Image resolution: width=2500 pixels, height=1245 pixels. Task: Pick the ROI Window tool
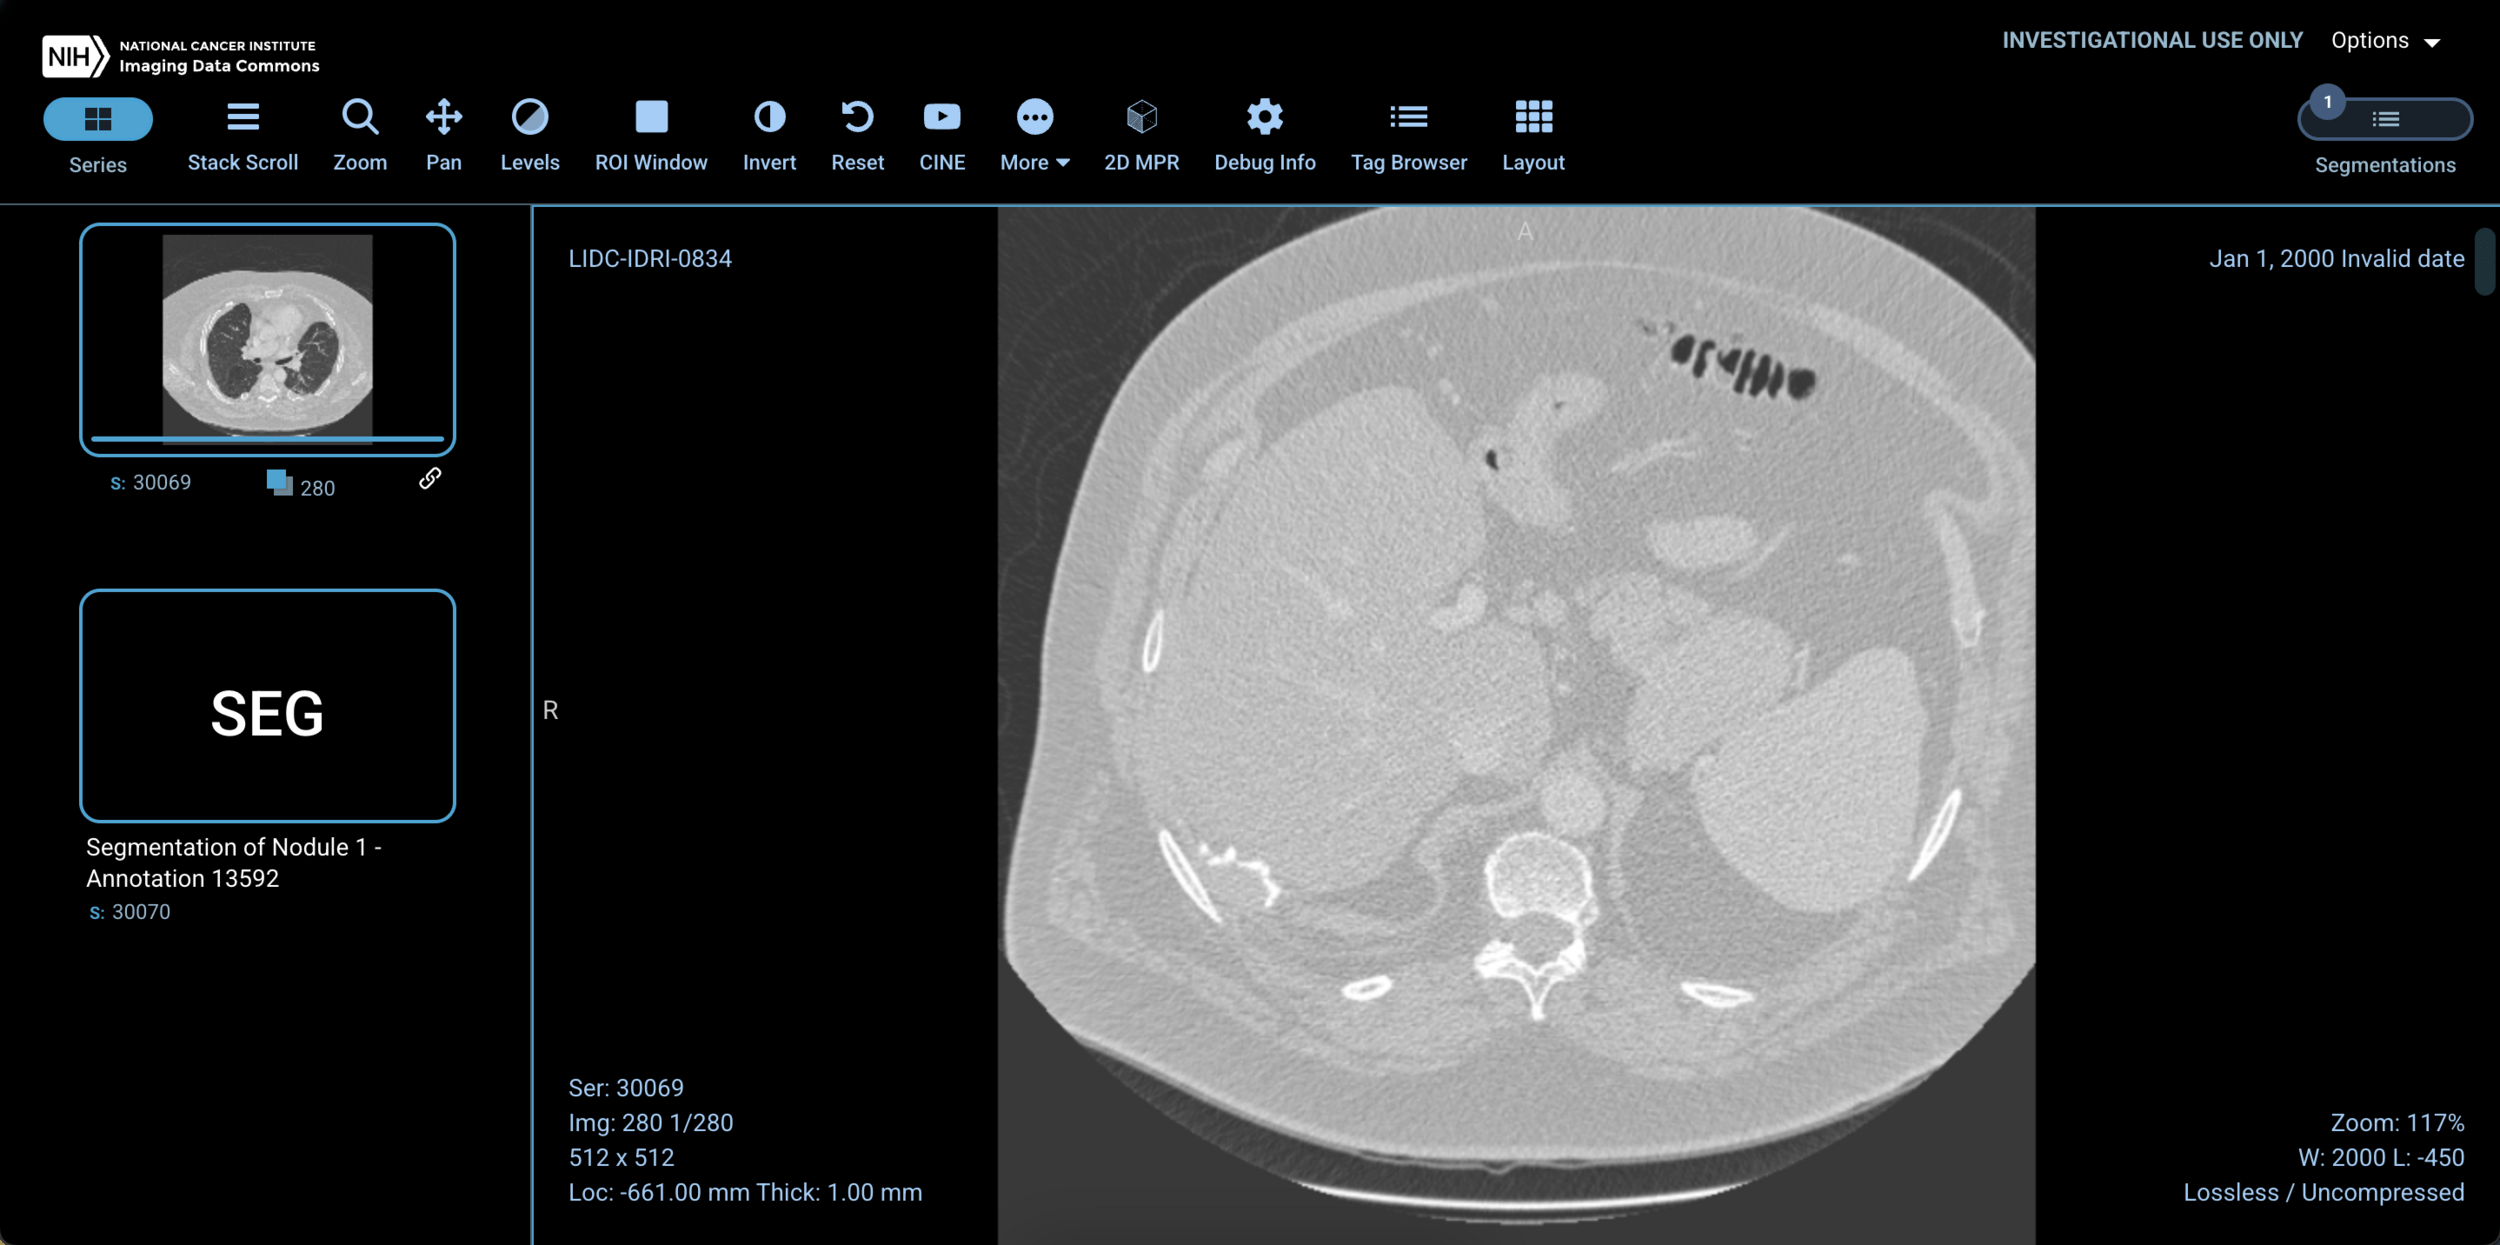click(x=650, y=134)
